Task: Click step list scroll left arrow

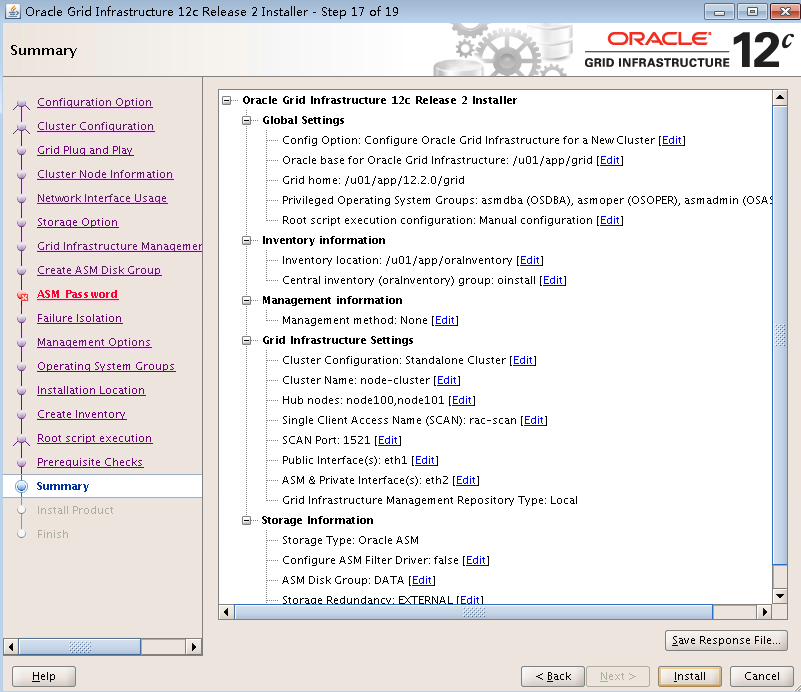Action: tap(11, 647)
